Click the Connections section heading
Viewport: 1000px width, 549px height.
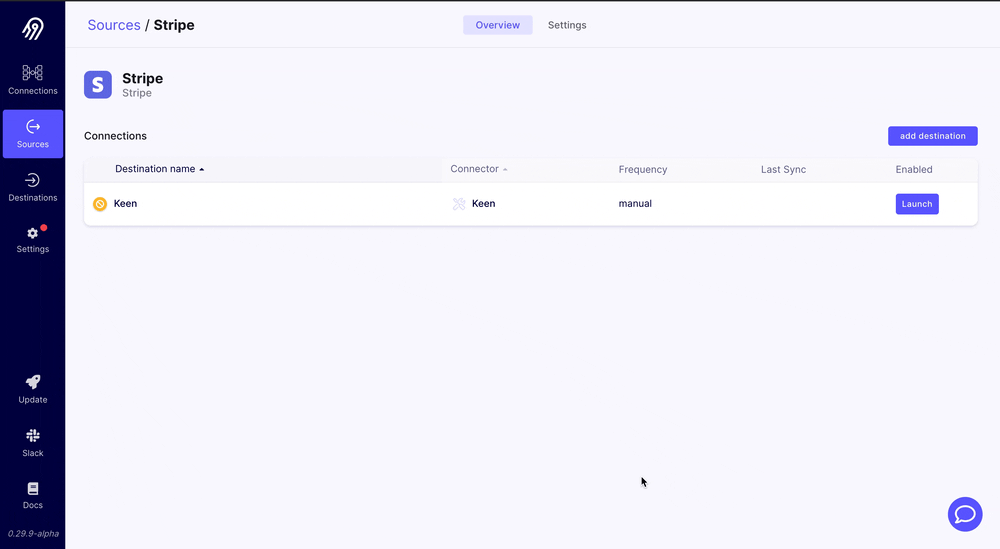point(115,136)
